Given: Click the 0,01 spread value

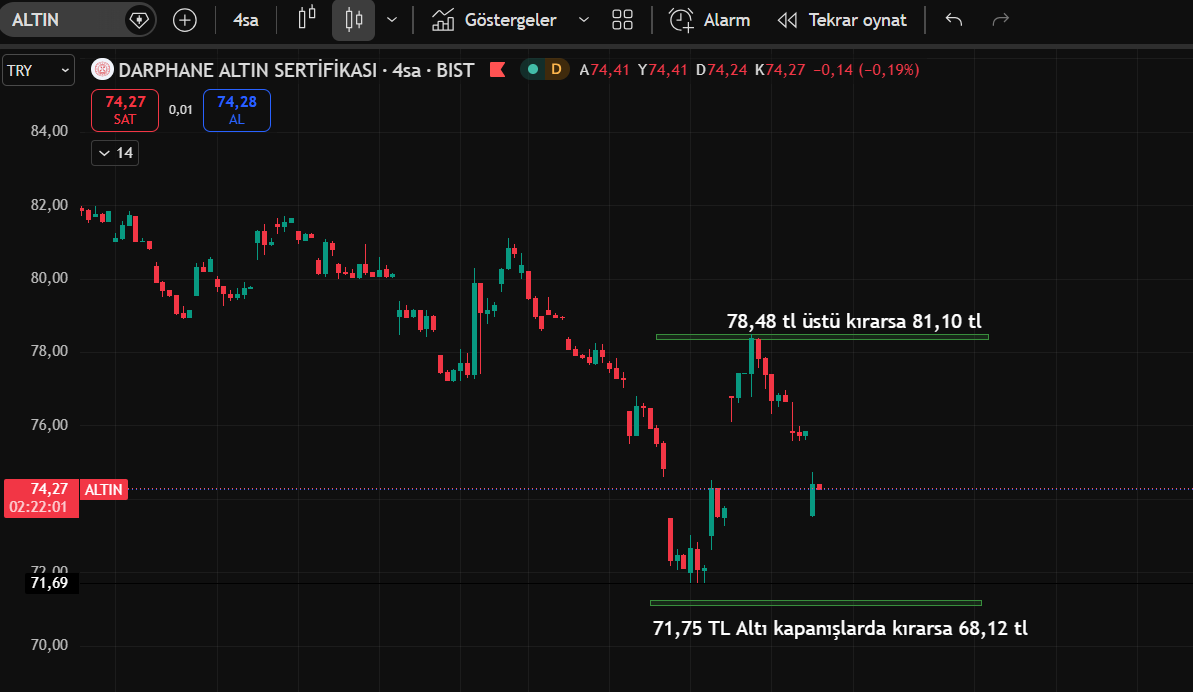Looking at the screenshot, I should point(180,110).
